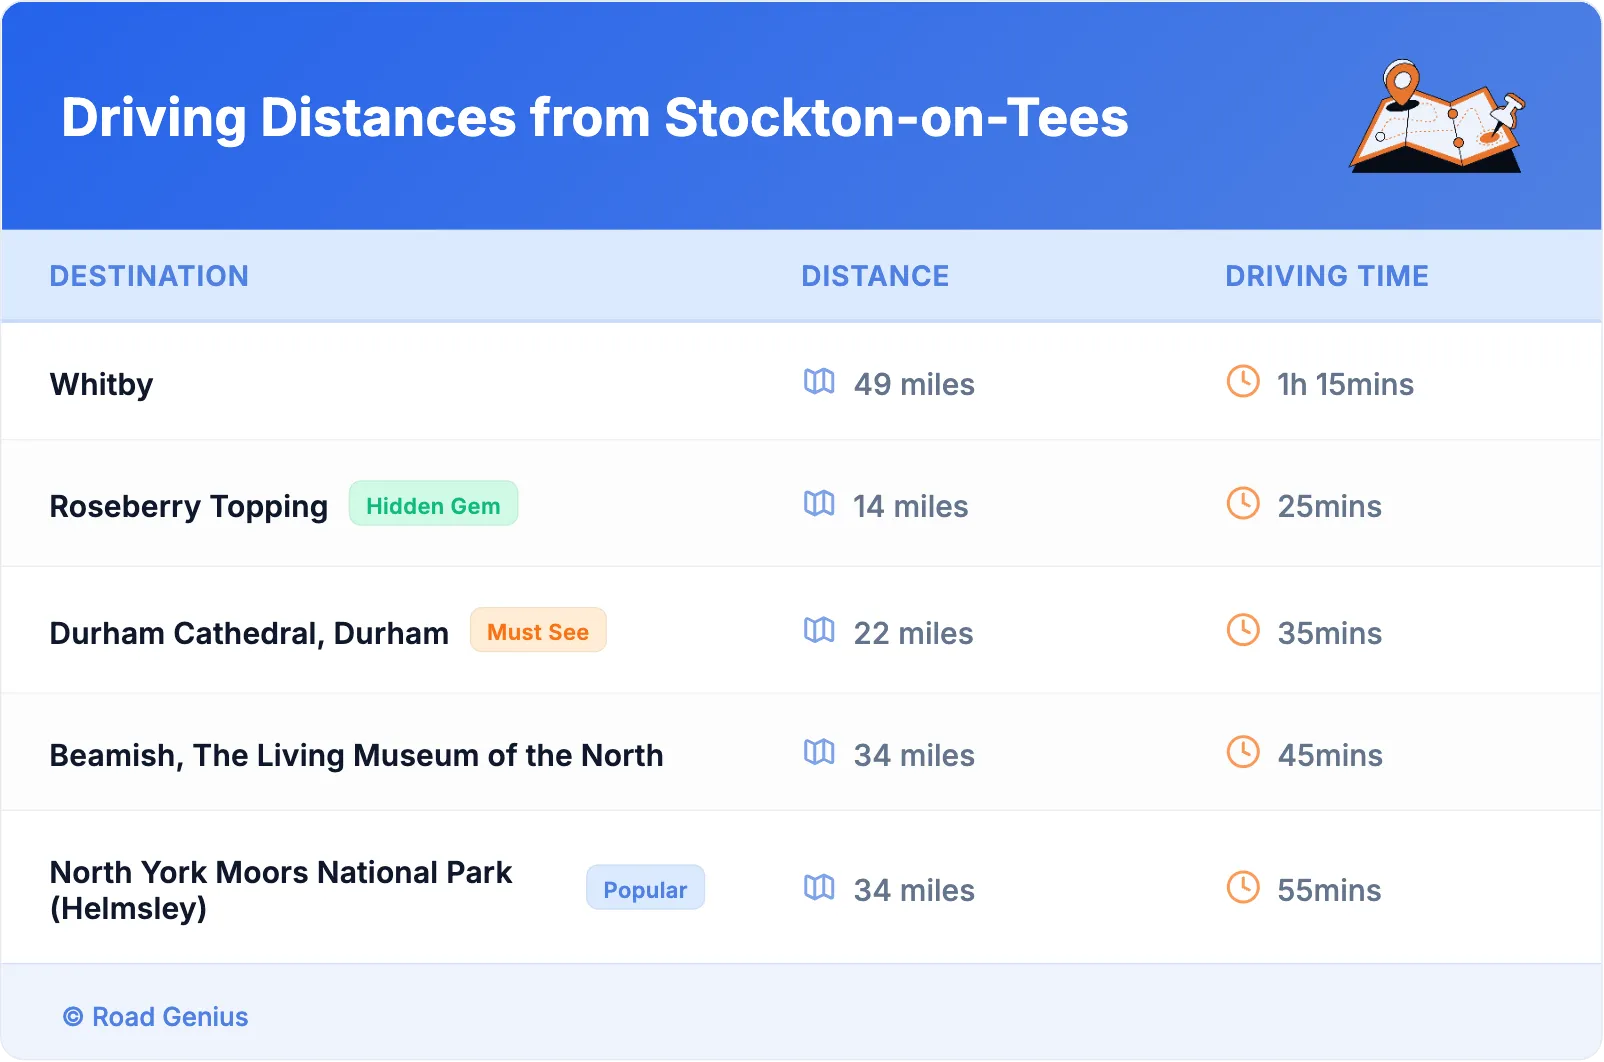
Task: Click the clock icon beside 35mins
Action: click(1243, 630)
